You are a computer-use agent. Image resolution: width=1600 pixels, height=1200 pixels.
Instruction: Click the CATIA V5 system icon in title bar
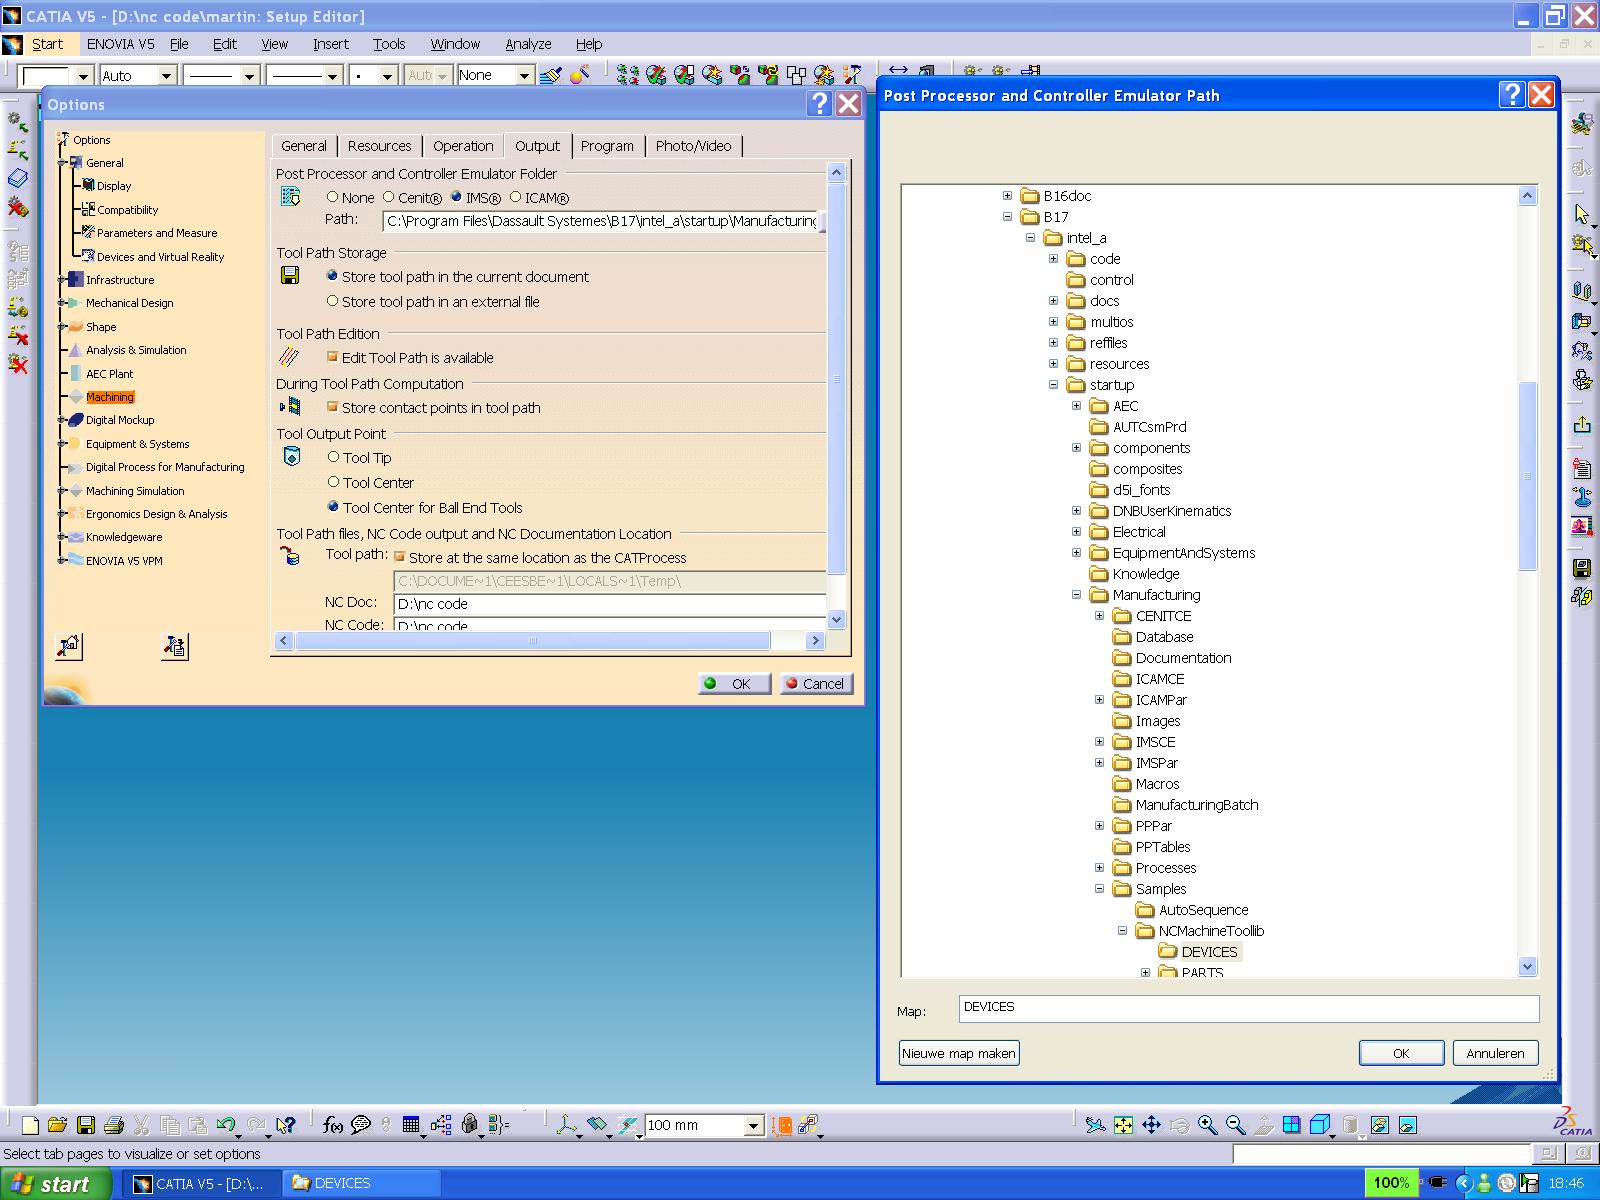12,16
